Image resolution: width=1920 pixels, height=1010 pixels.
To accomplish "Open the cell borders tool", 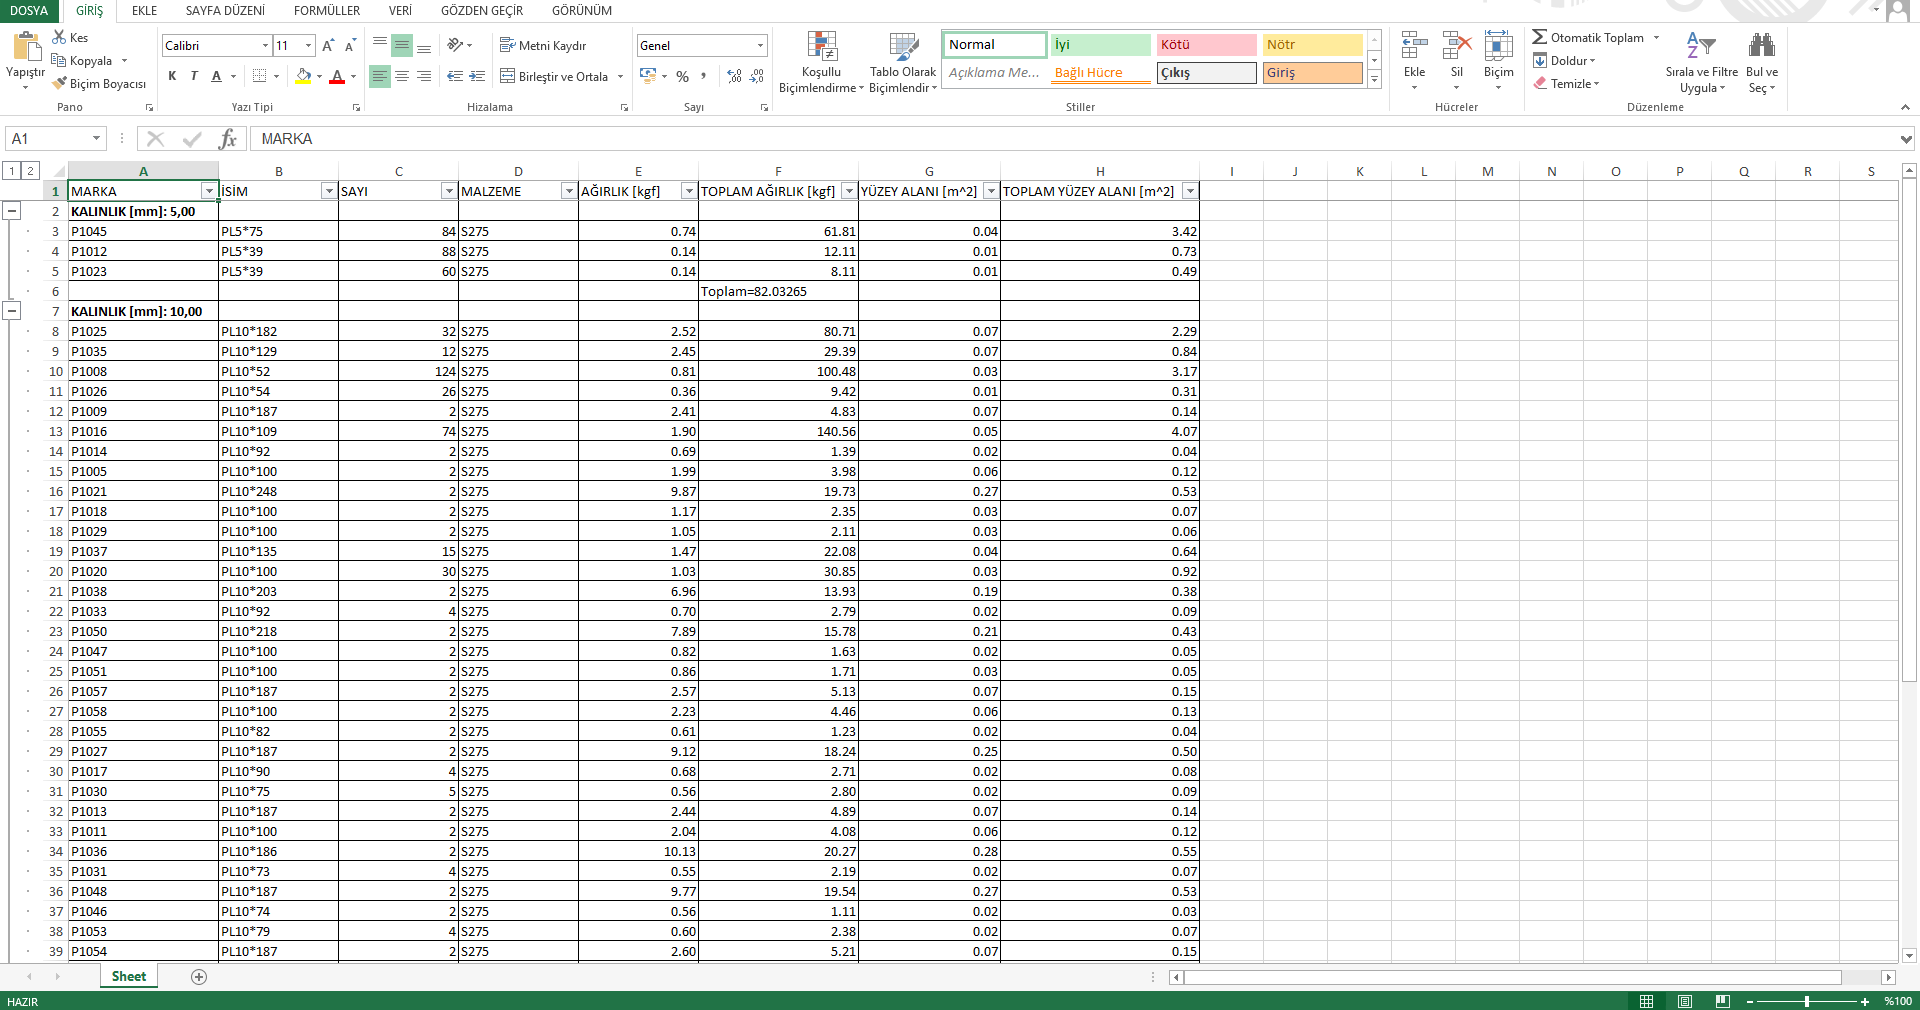I will [x=259, y=76].
